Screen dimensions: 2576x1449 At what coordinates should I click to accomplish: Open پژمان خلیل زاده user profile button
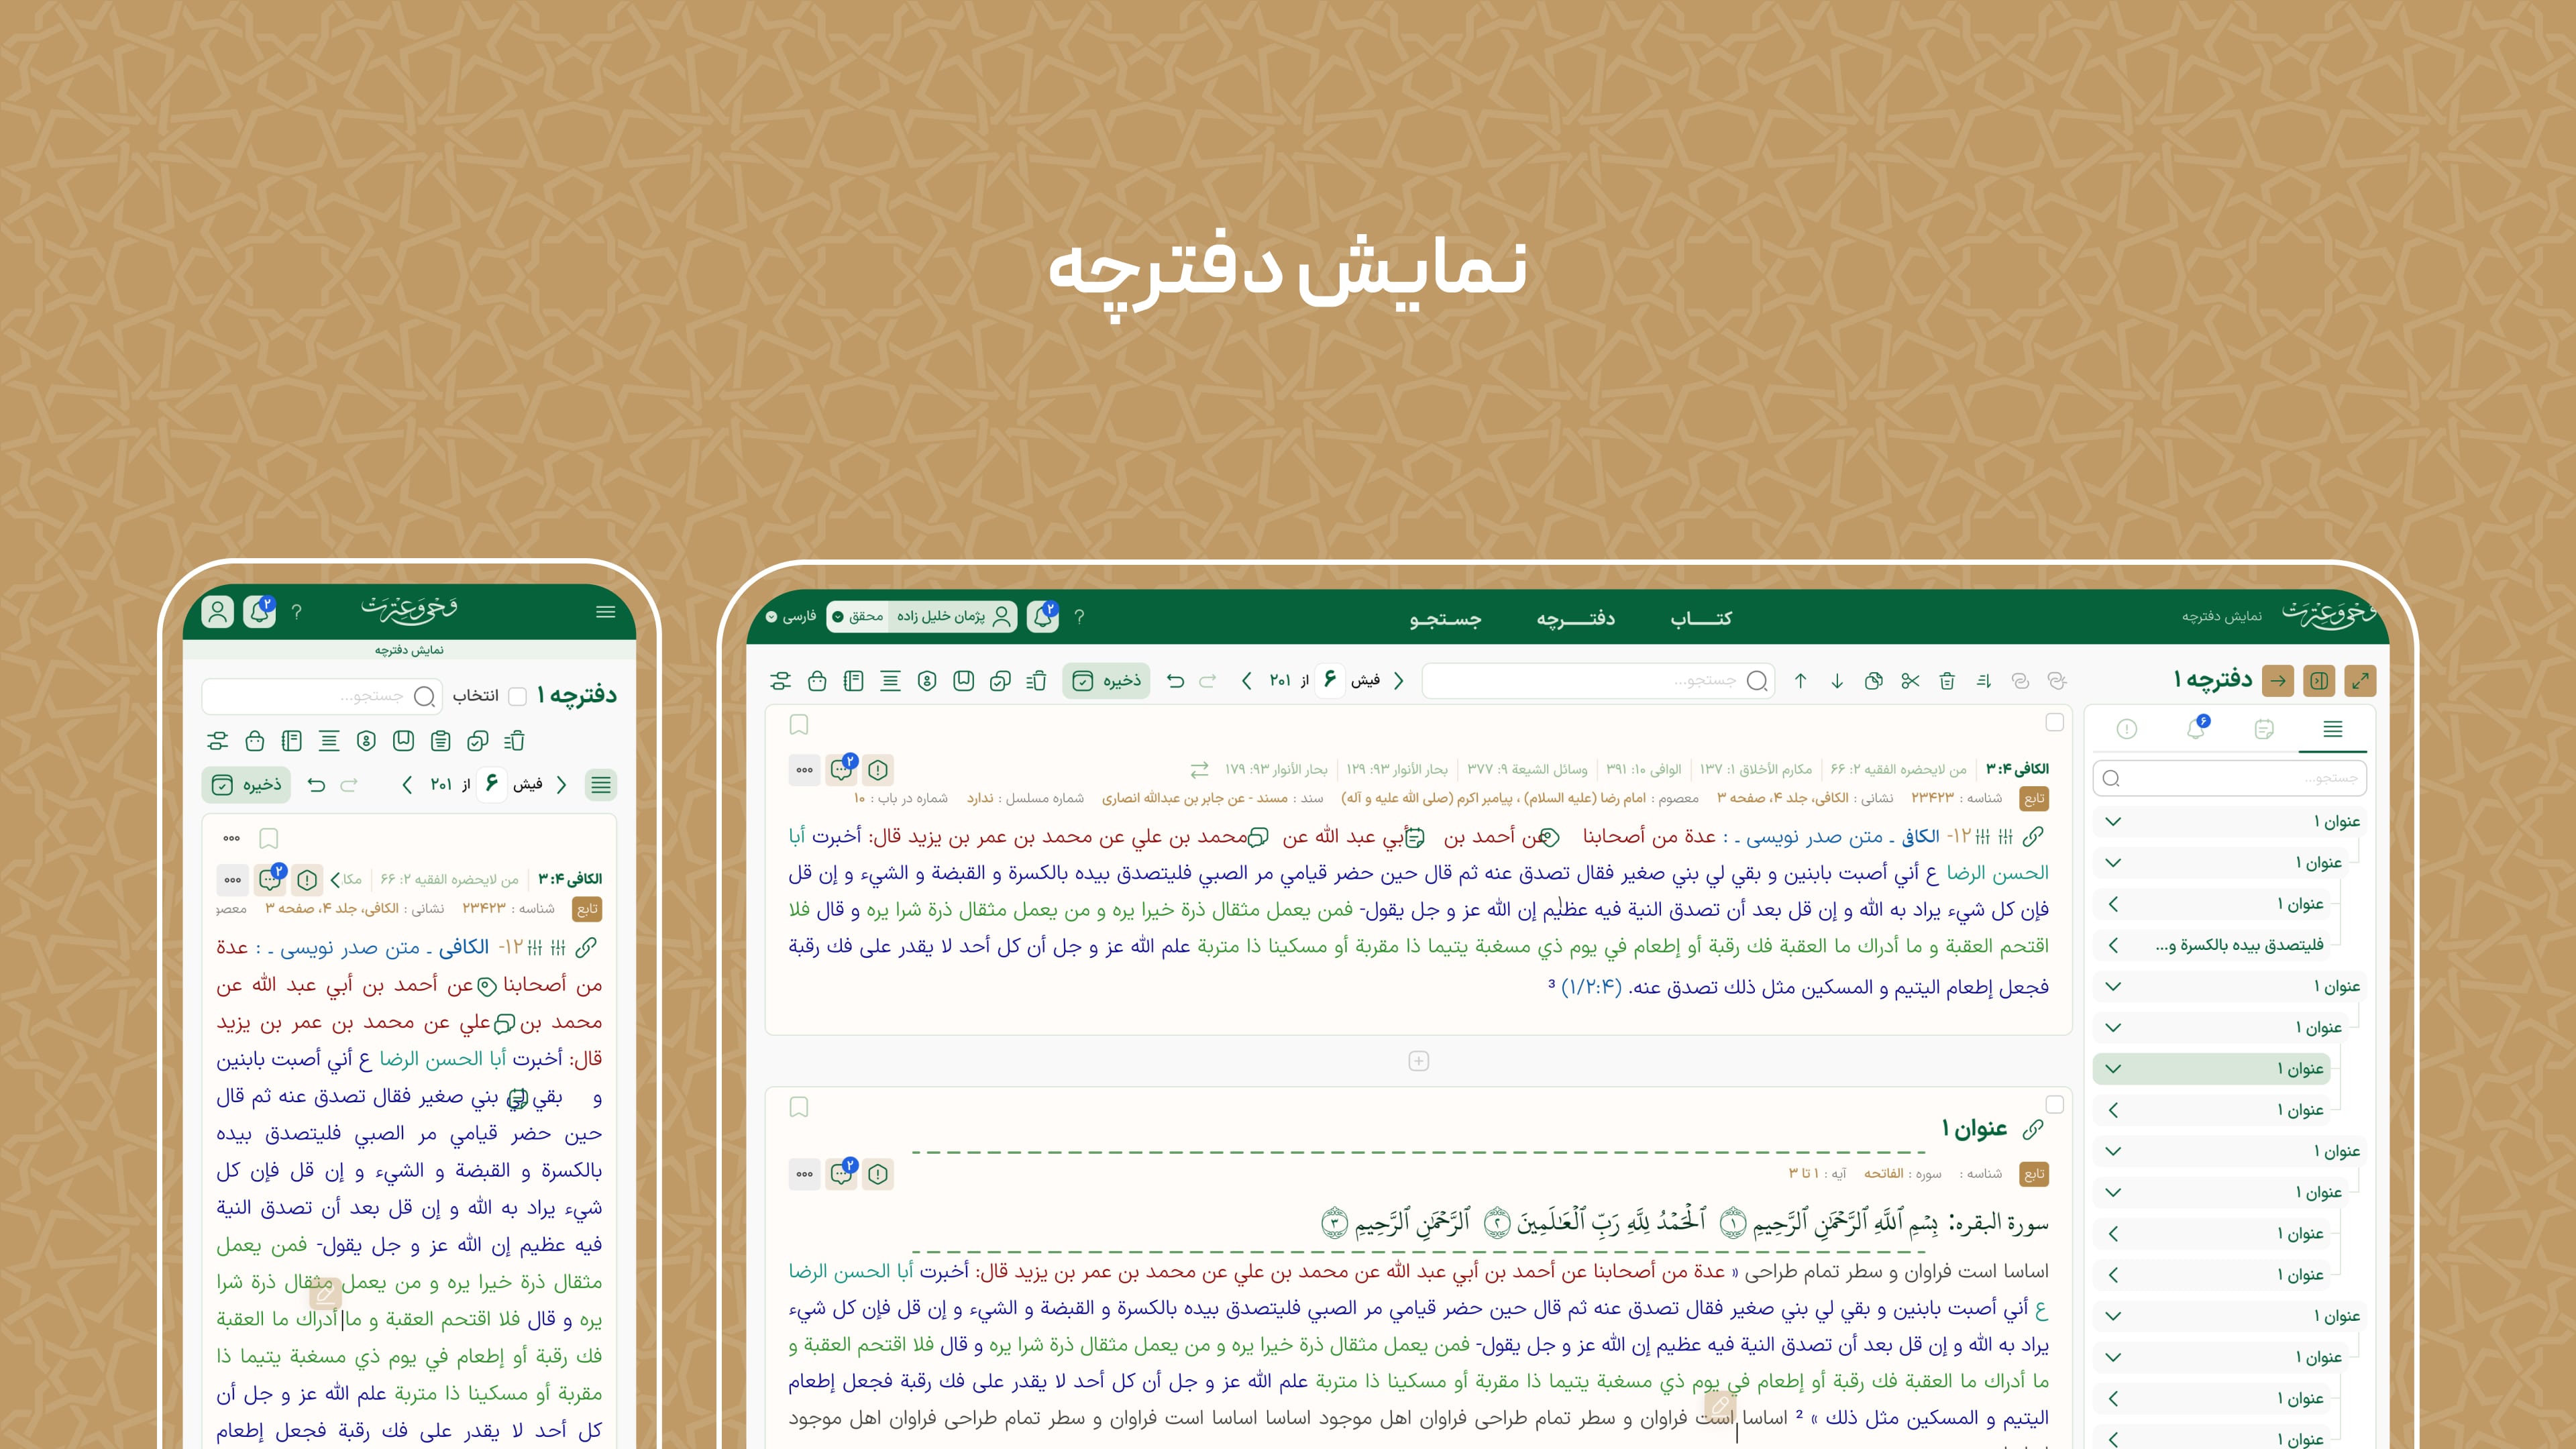[953, 616]
